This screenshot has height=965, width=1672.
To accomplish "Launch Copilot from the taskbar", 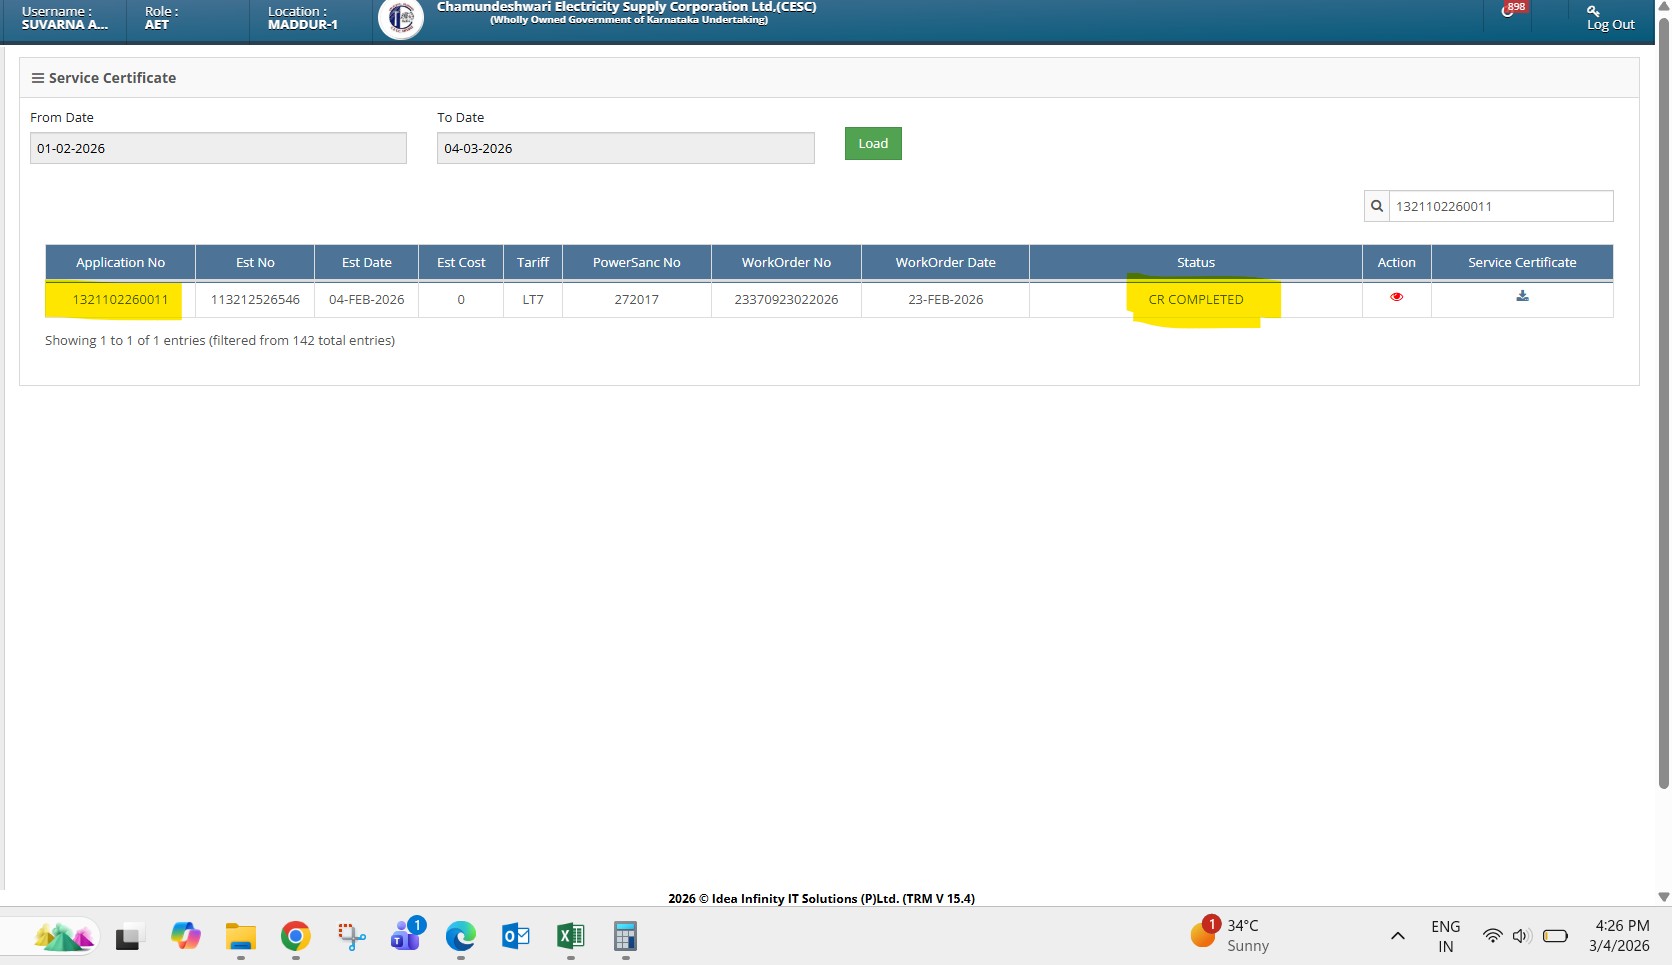I will coord(185,936).
